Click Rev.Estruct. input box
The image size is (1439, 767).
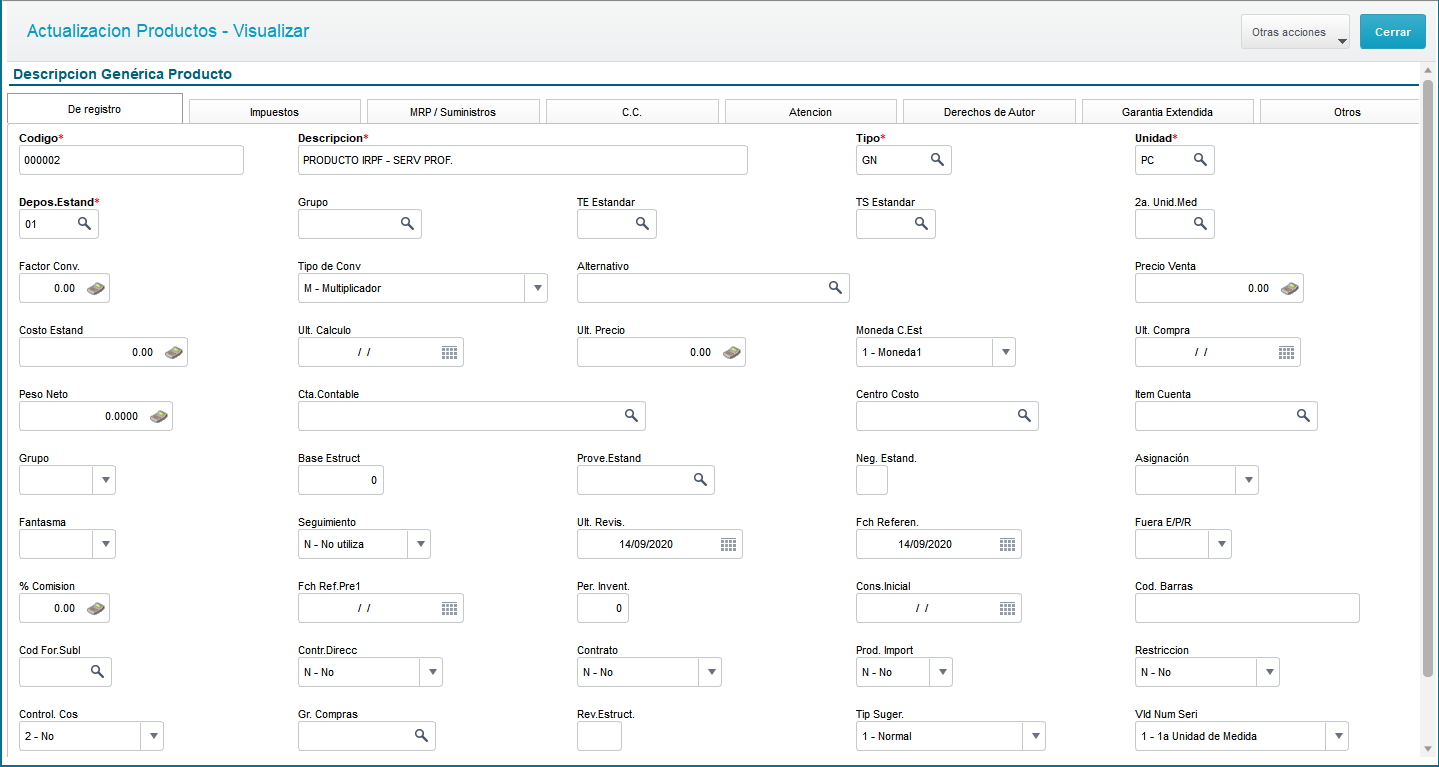(x=599, y=736)
